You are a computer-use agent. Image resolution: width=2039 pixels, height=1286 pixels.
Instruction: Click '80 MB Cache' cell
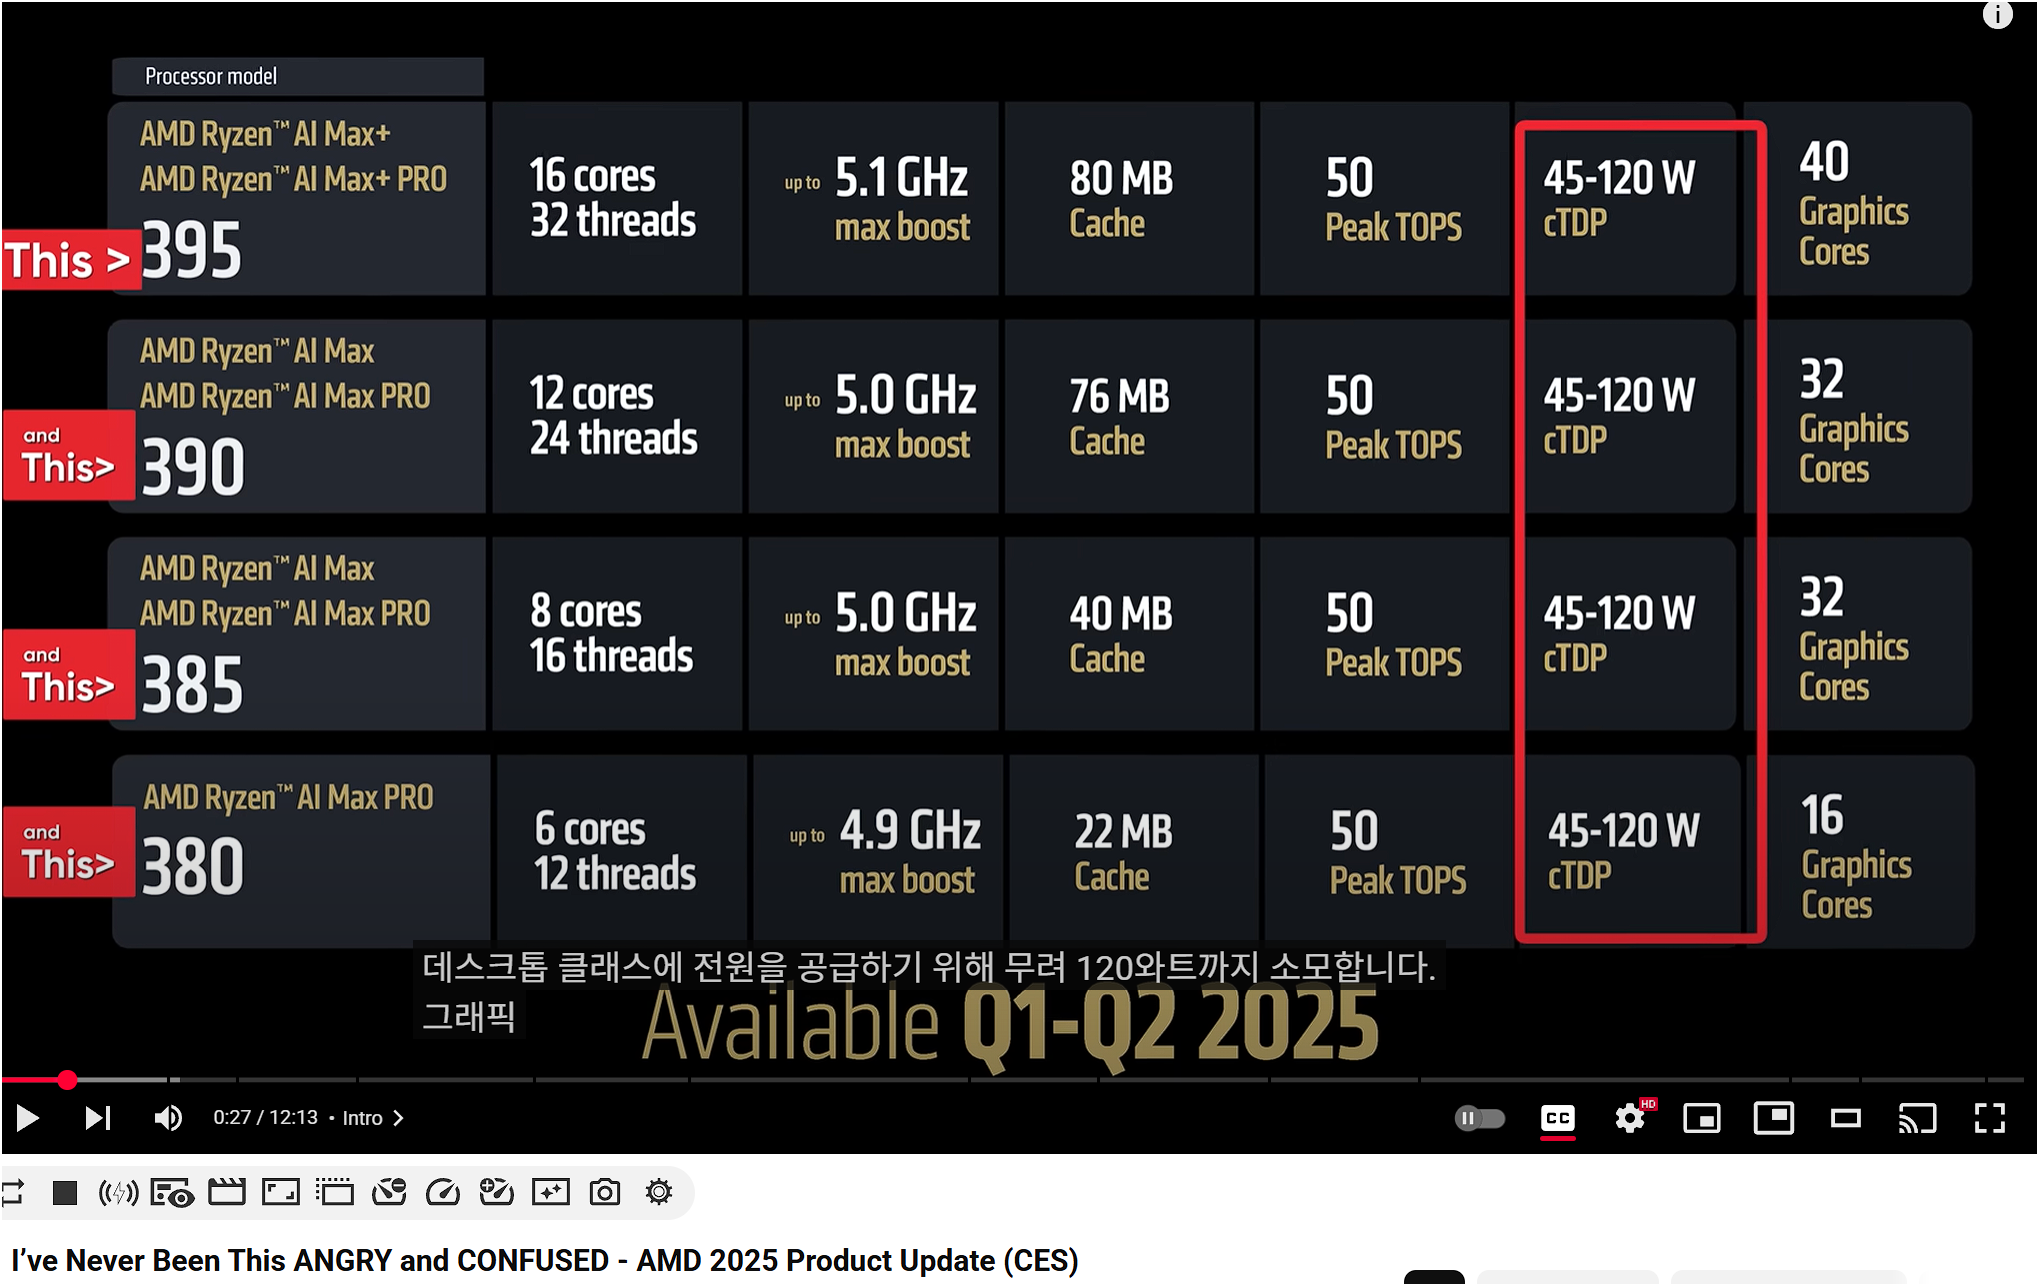pos(1129,198)
